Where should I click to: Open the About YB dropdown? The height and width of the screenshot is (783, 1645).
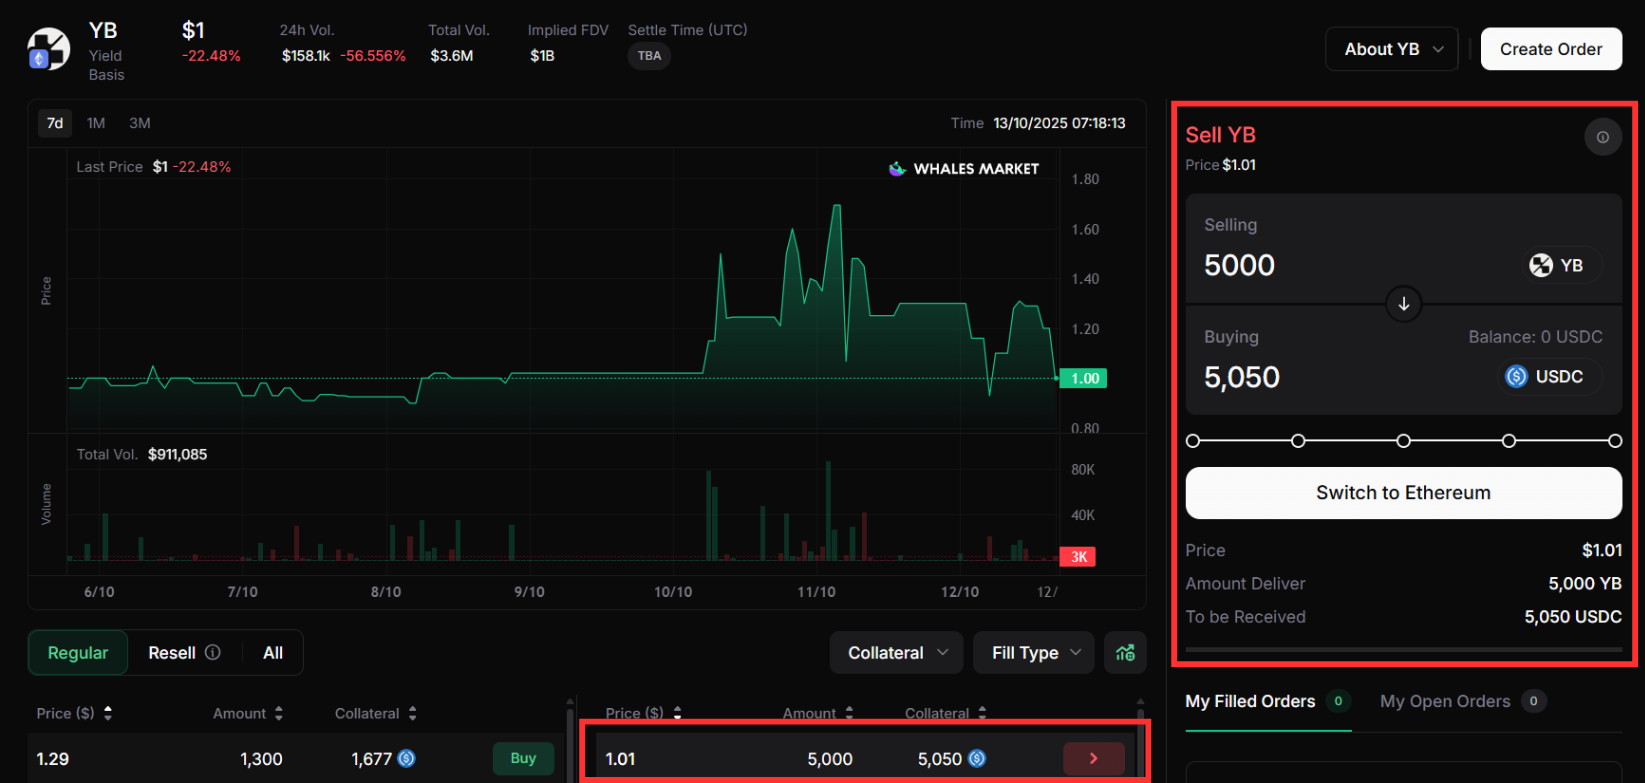1391,49
